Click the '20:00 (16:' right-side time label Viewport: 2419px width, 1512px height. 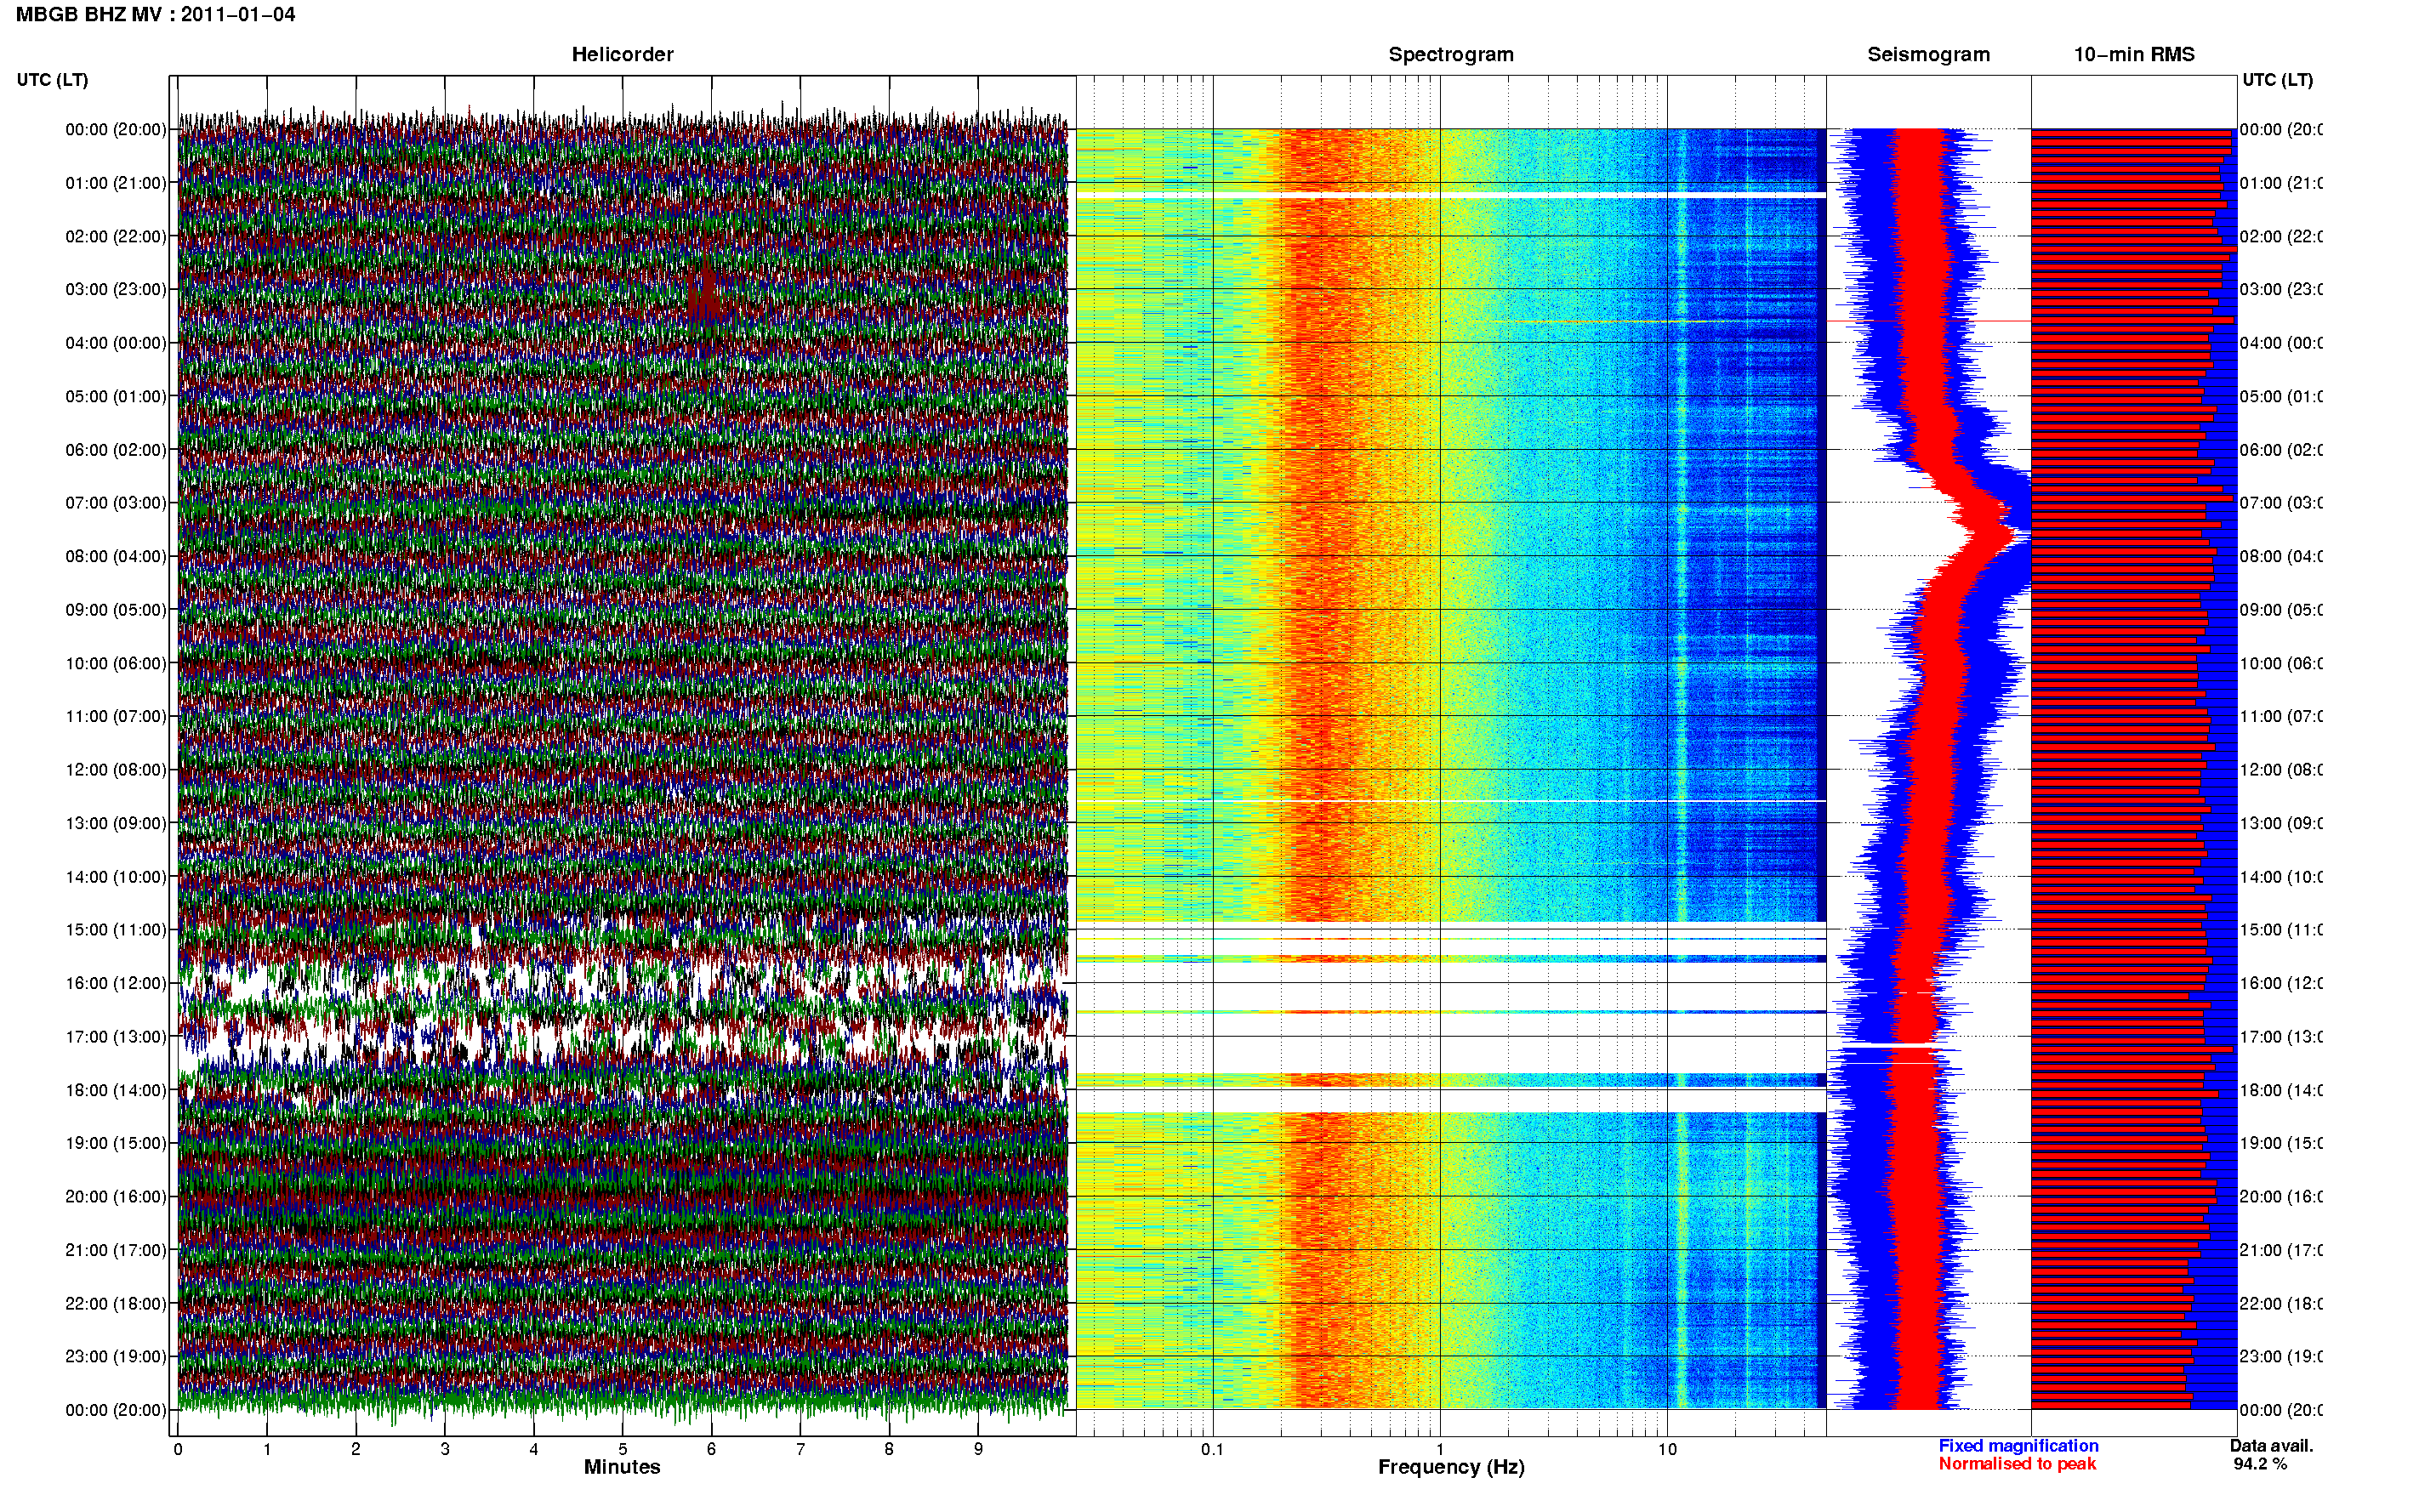[2280, 1197]
